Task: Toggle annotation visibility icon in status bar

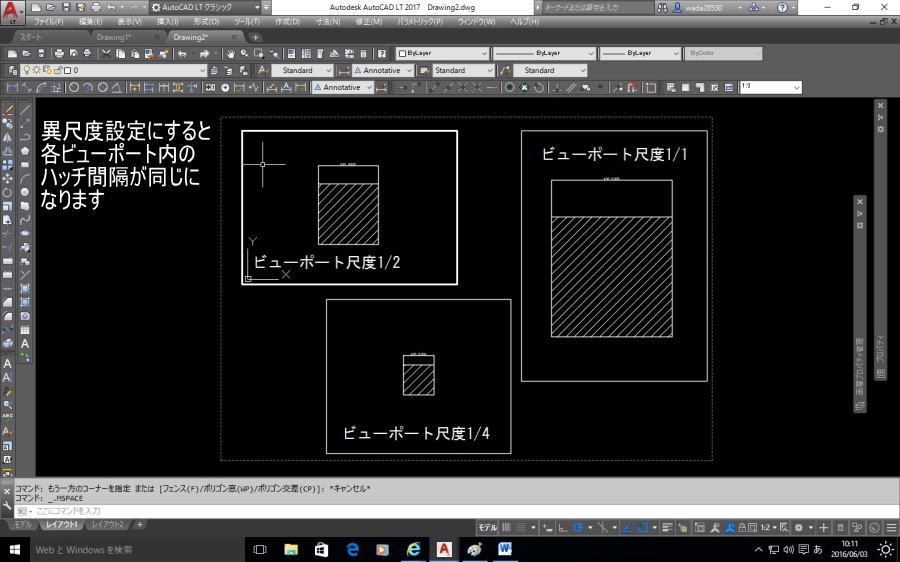Action: click(715, 527)
